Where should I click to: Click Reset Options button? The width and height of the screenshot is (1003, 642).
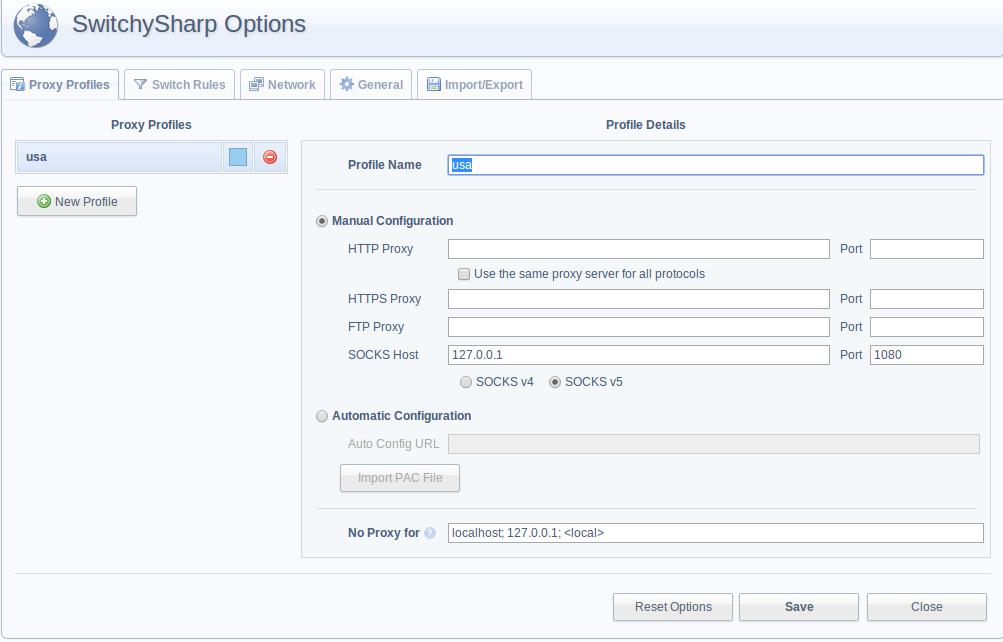(673, 607)
